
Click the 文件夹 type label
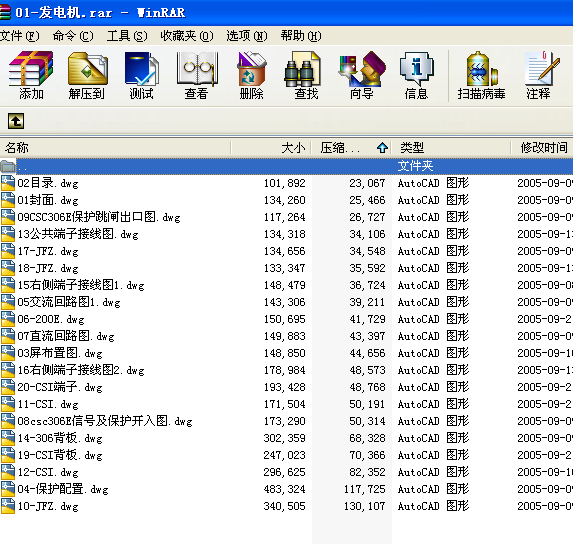[415, 166]
